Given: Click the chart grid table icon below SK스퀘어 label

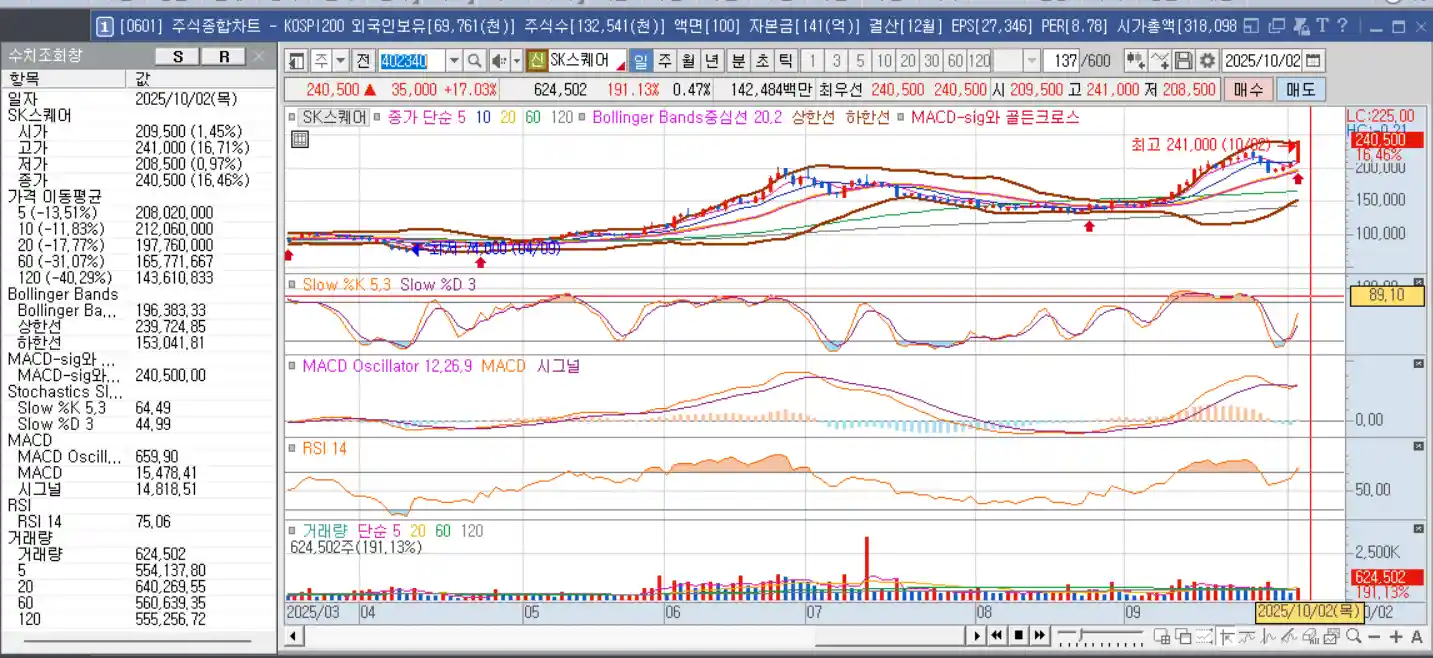Looking at the screenshot, I should (299, 139).
